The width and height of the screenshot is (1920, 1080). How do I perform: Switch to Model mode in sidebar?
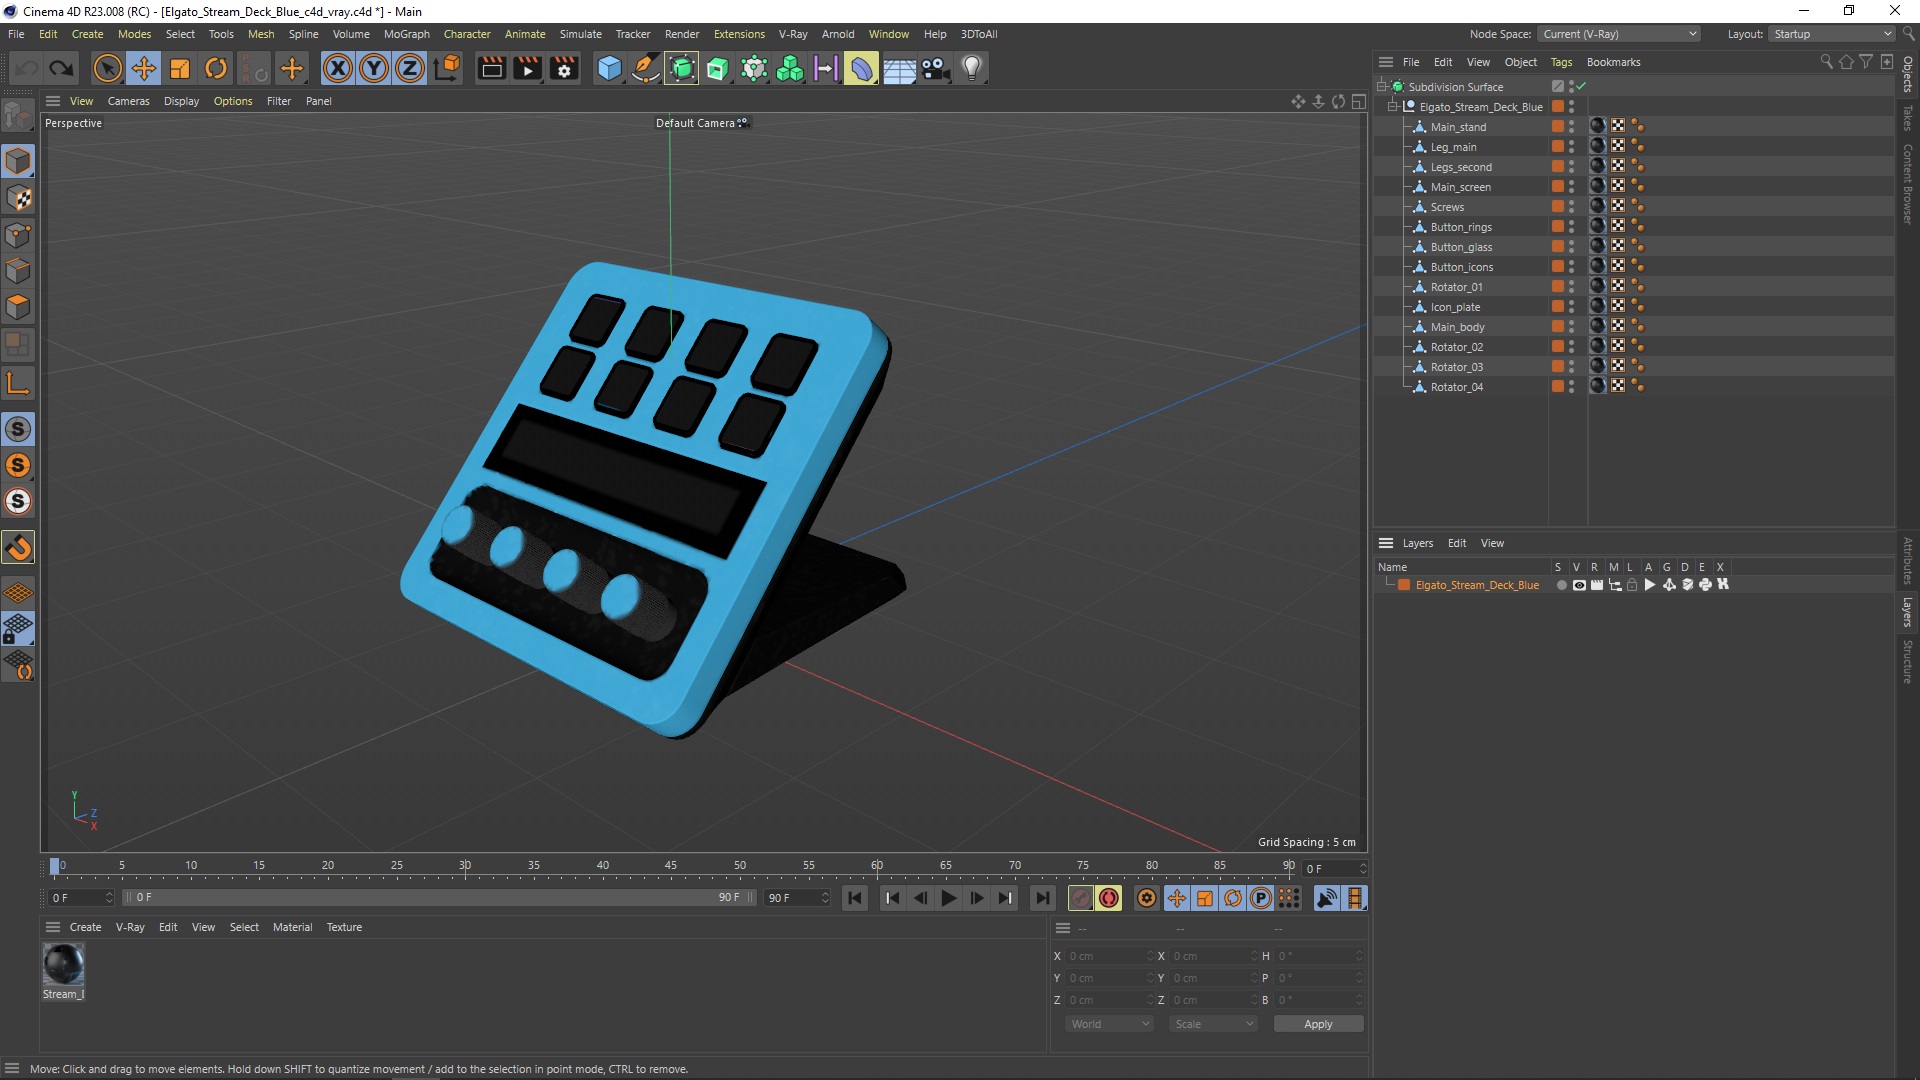coord(18,161)
